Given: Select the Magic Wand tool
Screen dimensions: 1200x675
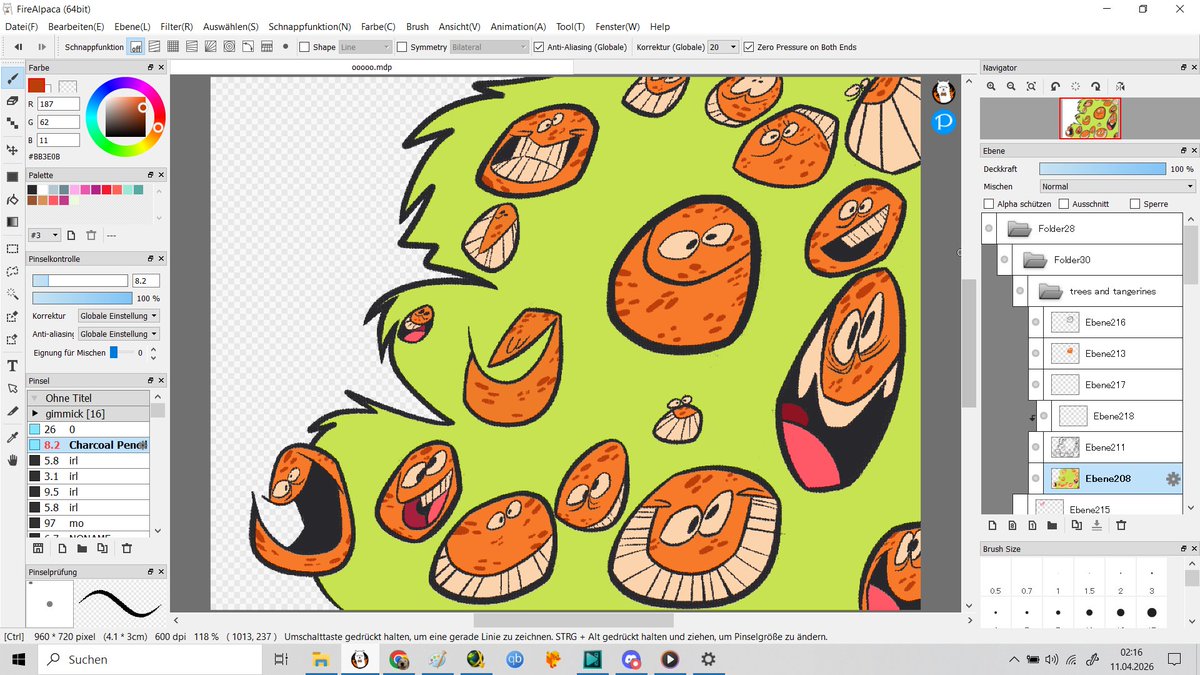Looking at the screenshot, I should tap(12, 294).
